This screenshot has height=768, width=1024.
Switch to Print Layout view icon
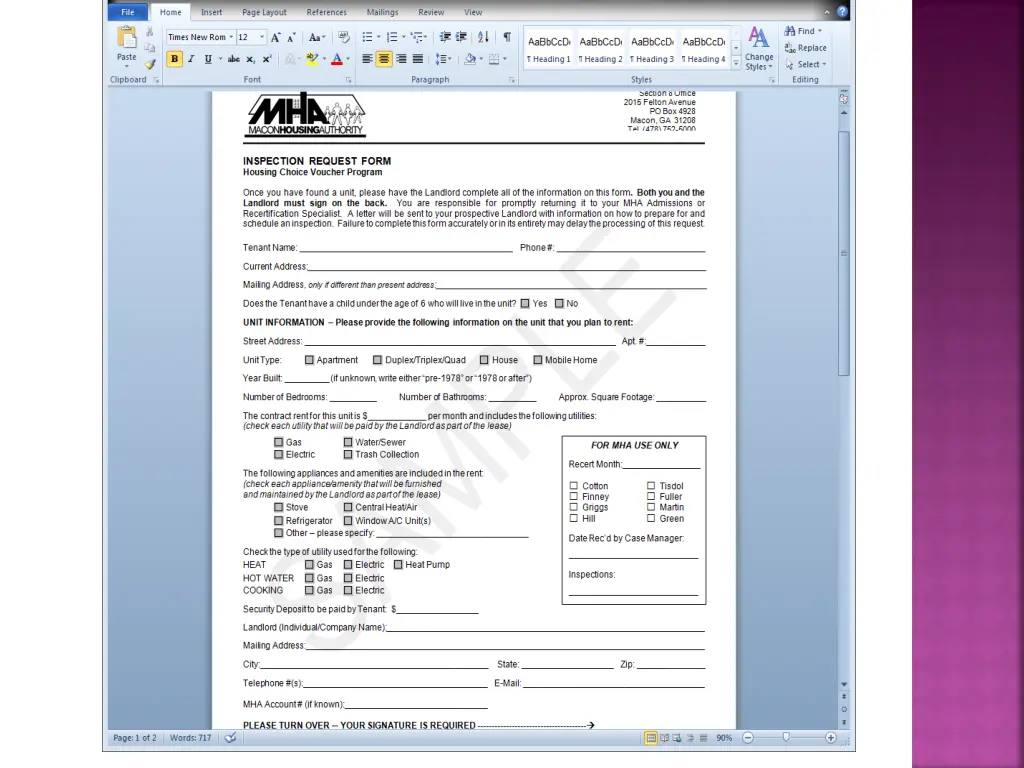[651, 738]
